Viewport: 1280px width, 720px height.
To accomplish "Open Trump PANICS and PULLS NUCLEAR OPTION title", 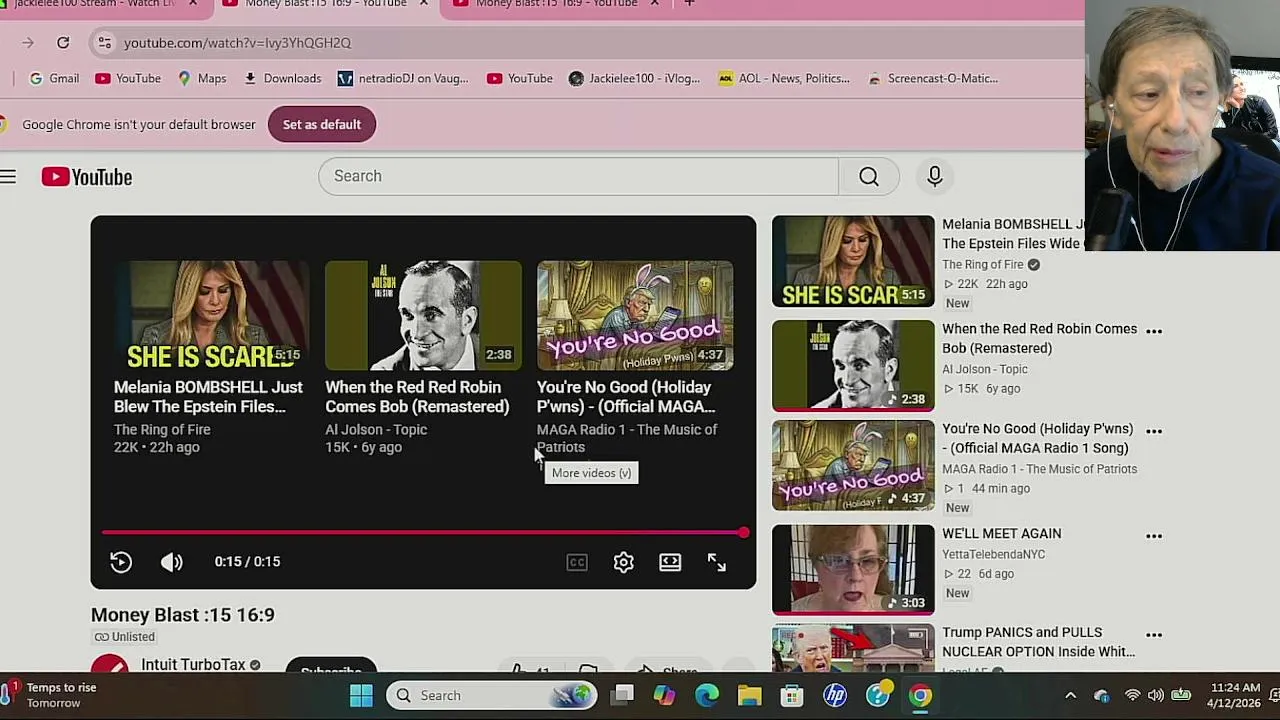I will click(1038, 642).
